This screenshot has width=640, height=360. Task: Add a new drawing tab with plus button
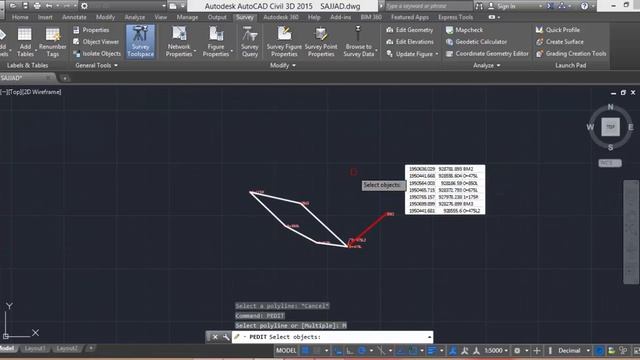pos(65,78)
